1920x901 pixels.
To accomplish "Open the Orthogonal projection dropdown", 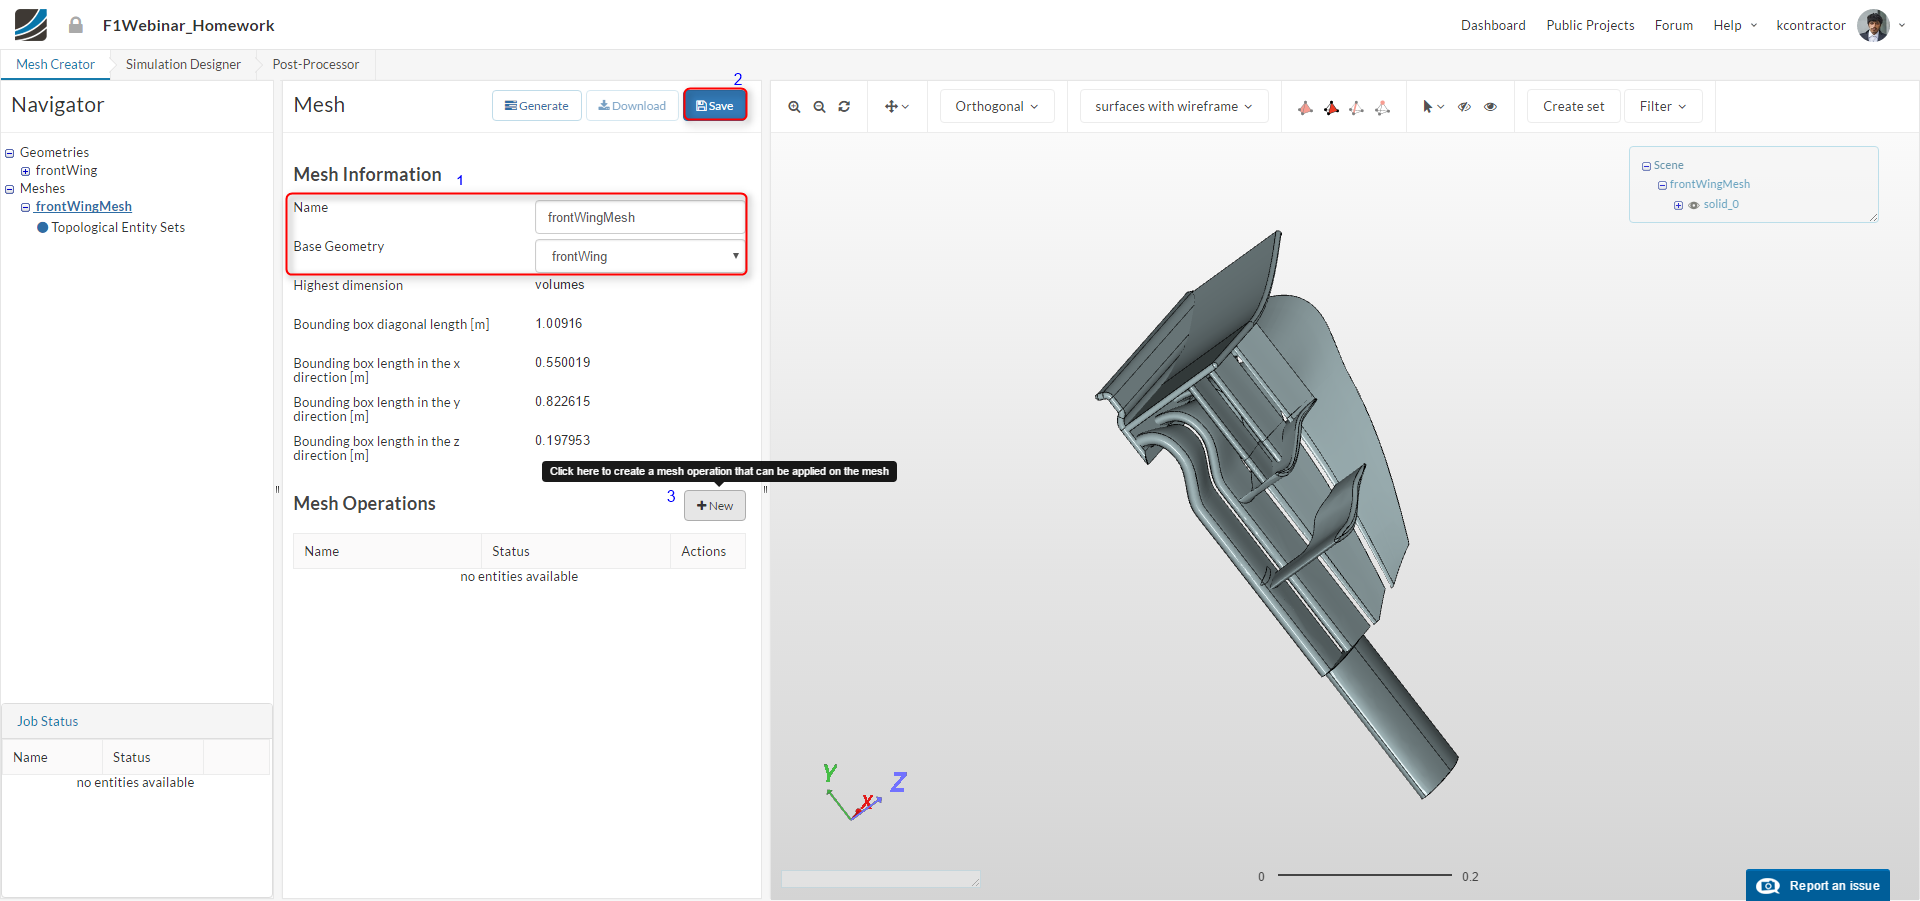I will [x=996, y=107].
